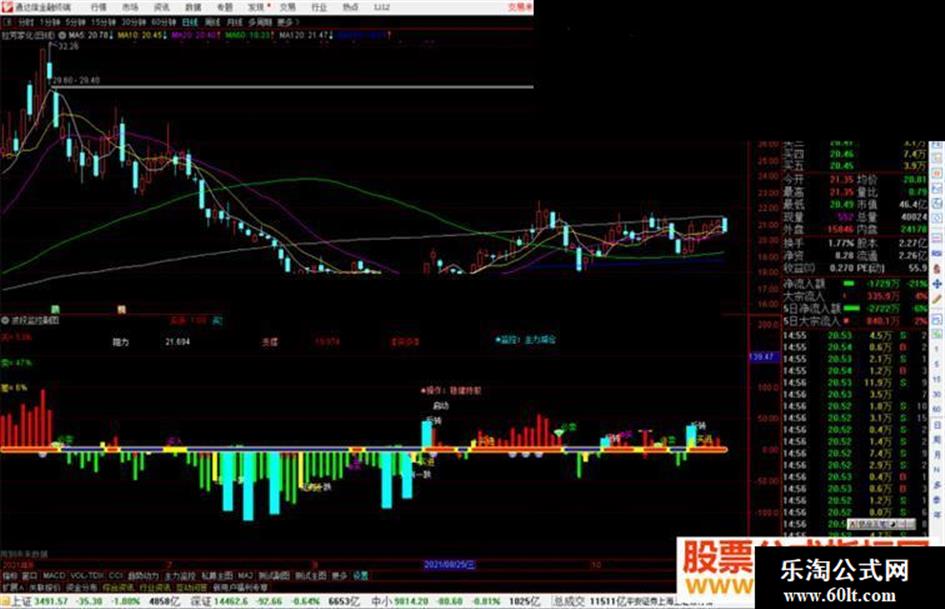This screenshot has width=945, height=609.
Task: Open the 发现 menu
Action: point(256,7)
